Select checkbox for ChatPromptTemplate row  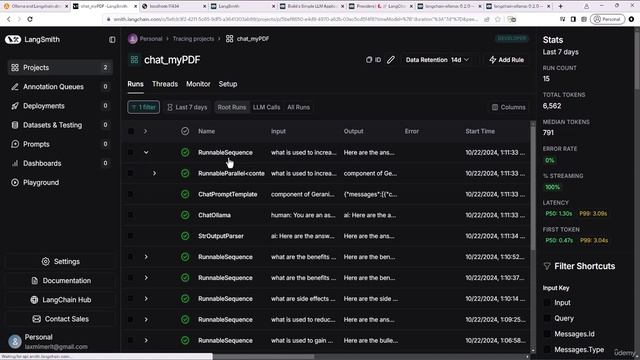pos(131,194)
